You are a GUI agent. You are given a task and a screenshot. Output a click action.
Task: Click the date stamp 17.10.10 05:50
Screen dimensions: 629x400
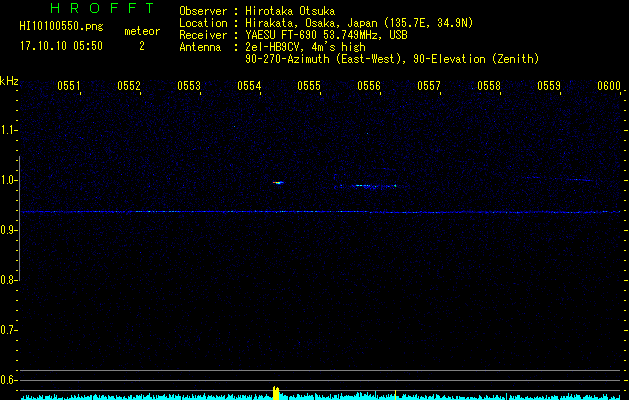coord(61,46)
